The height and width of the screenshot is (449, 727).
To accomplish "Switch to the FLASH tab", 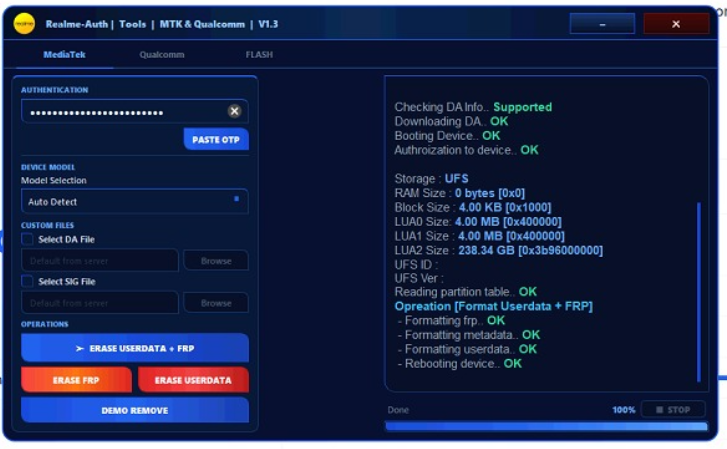I will 259,55.
